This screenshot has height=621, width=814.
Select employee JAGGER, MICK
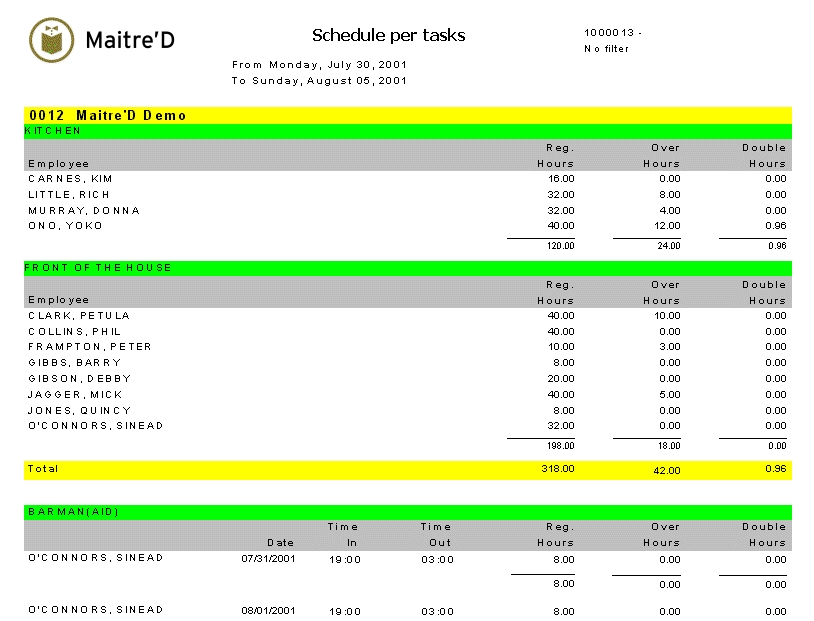[x=74, y=395]
